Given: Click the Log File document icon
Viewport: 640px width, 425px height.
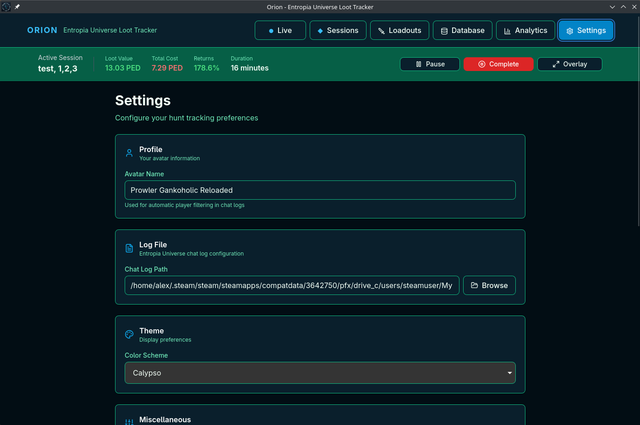Looking at the screenshot, I should click(x=129, y=248).
